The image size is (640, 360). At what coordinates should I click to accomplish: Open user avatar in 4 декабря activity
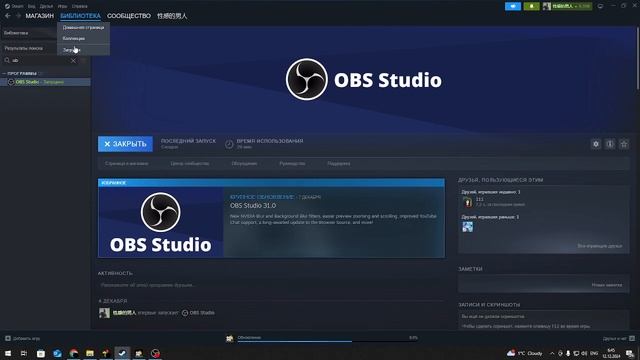tap(104, 313)
